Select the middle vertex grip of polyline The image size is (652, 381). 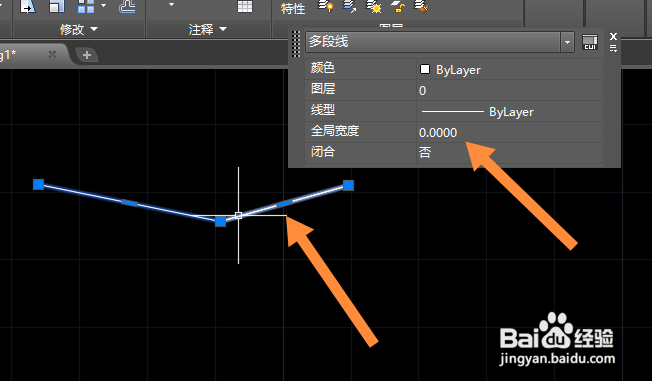(x=220, y=221)
